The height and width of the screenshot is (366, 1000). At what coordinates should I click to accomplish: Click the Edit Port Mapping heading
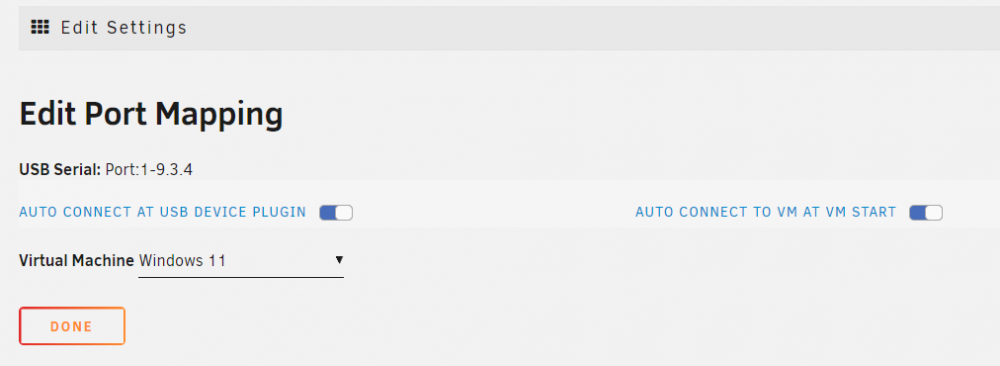(x=151, y=115)
